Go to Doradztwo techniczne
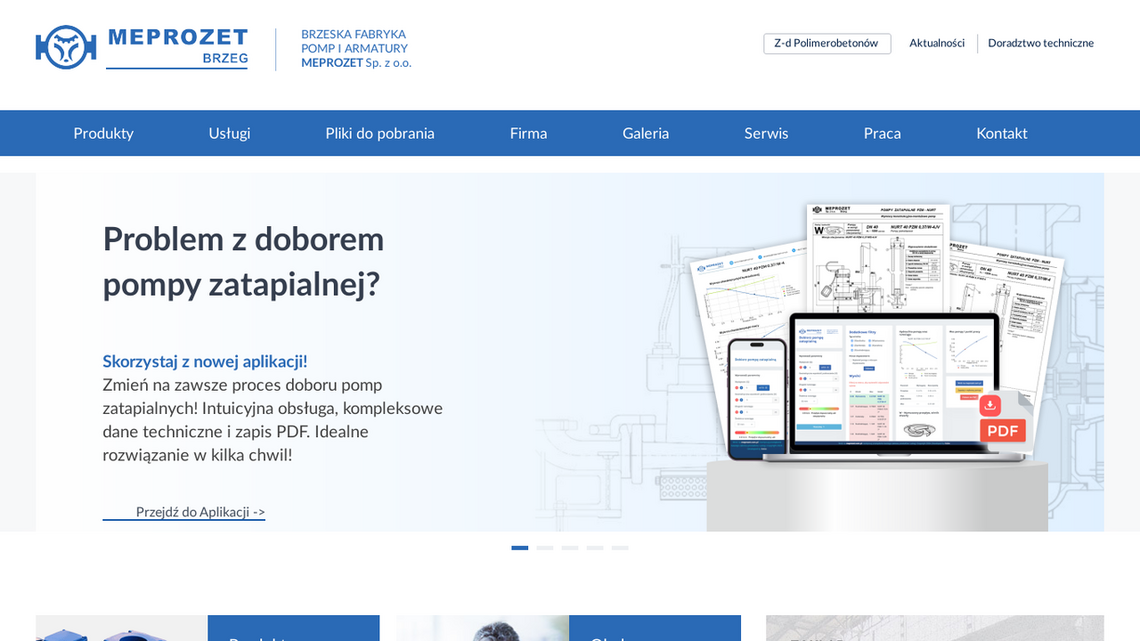1140x641 pixels. click(1040, 43)
